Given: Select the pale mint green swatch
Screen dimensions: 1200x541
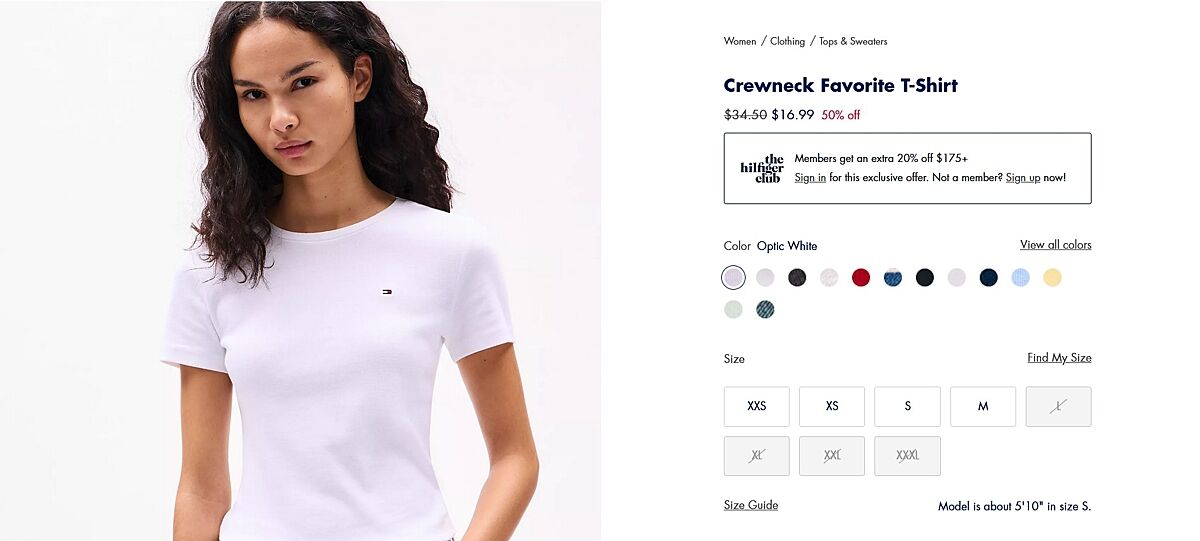Looking at the screenshot, I should (x=733, y=309).
